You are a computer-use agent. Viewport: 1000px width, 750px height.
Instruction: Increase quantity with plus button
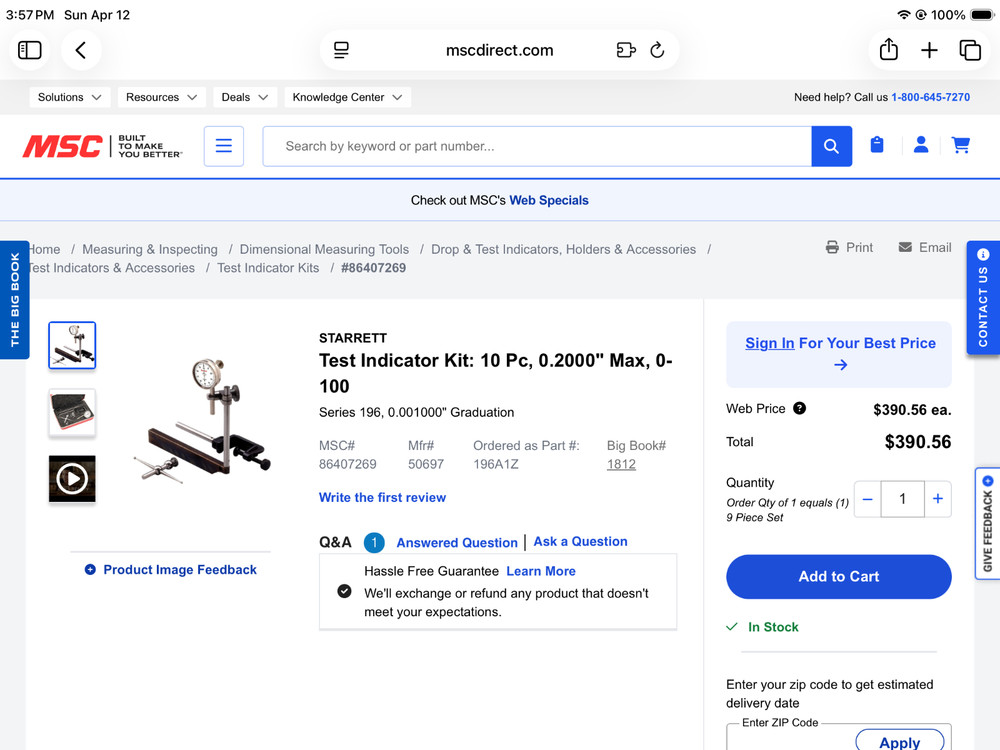tap(937, 499)
